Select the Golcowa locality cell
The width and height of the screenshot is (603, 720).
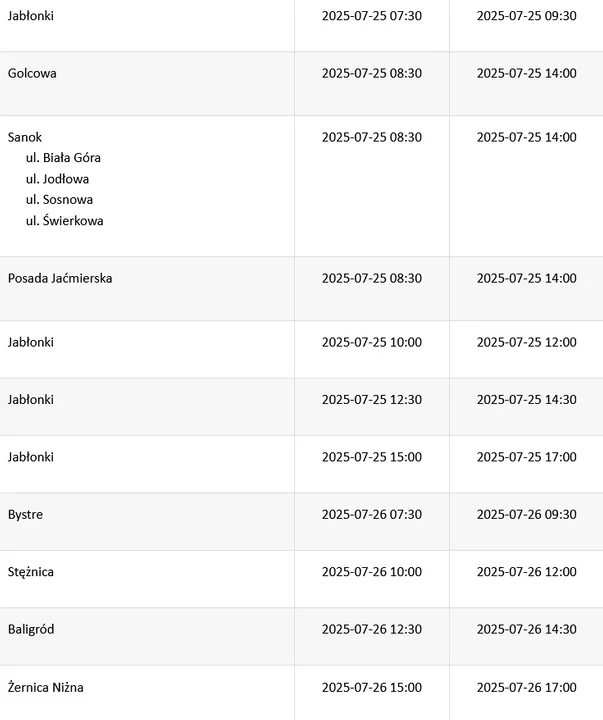[x=32, y=73]
